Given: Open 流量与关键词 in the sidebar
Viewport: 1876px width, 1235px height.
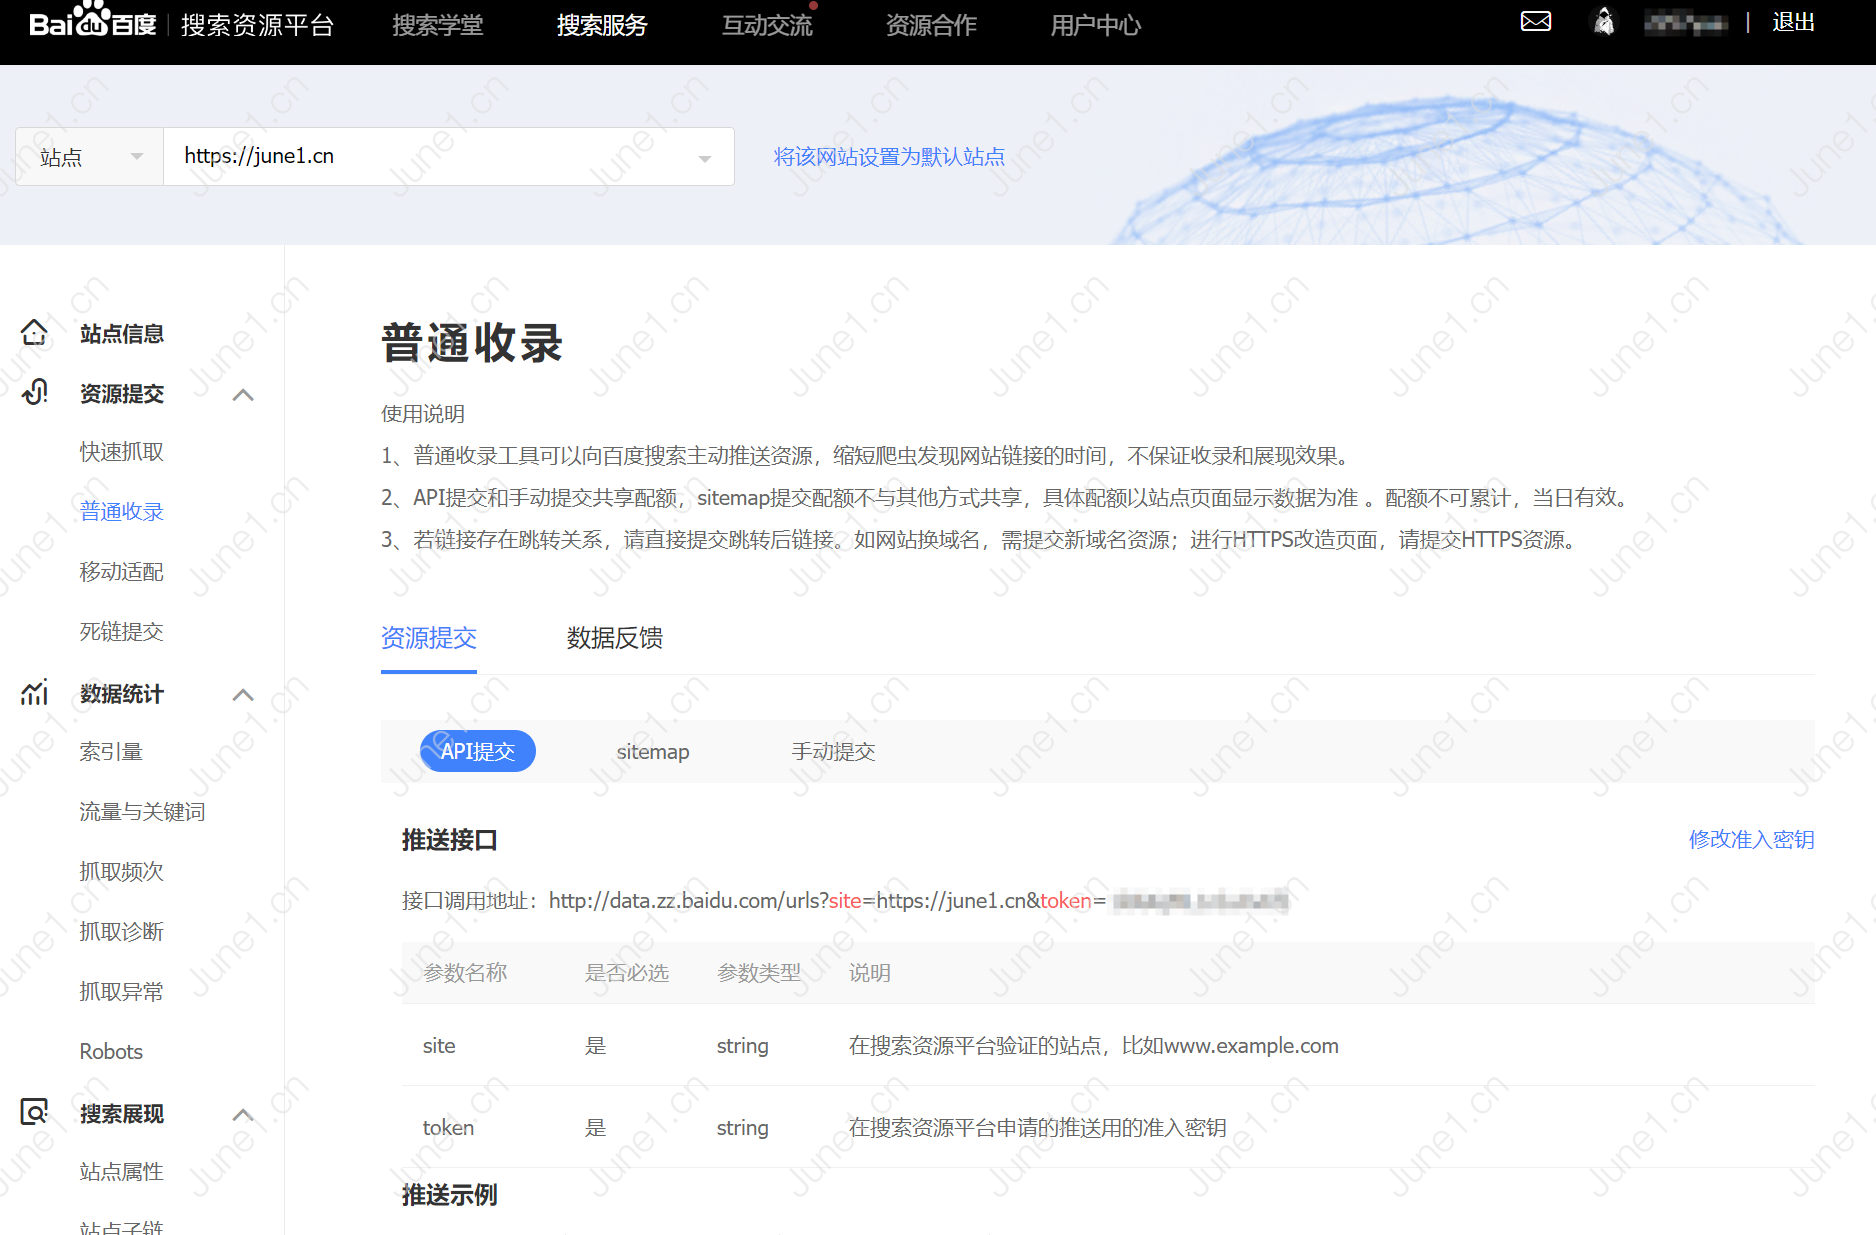Looking at the screenshot, I should click(x=143, y=812).
